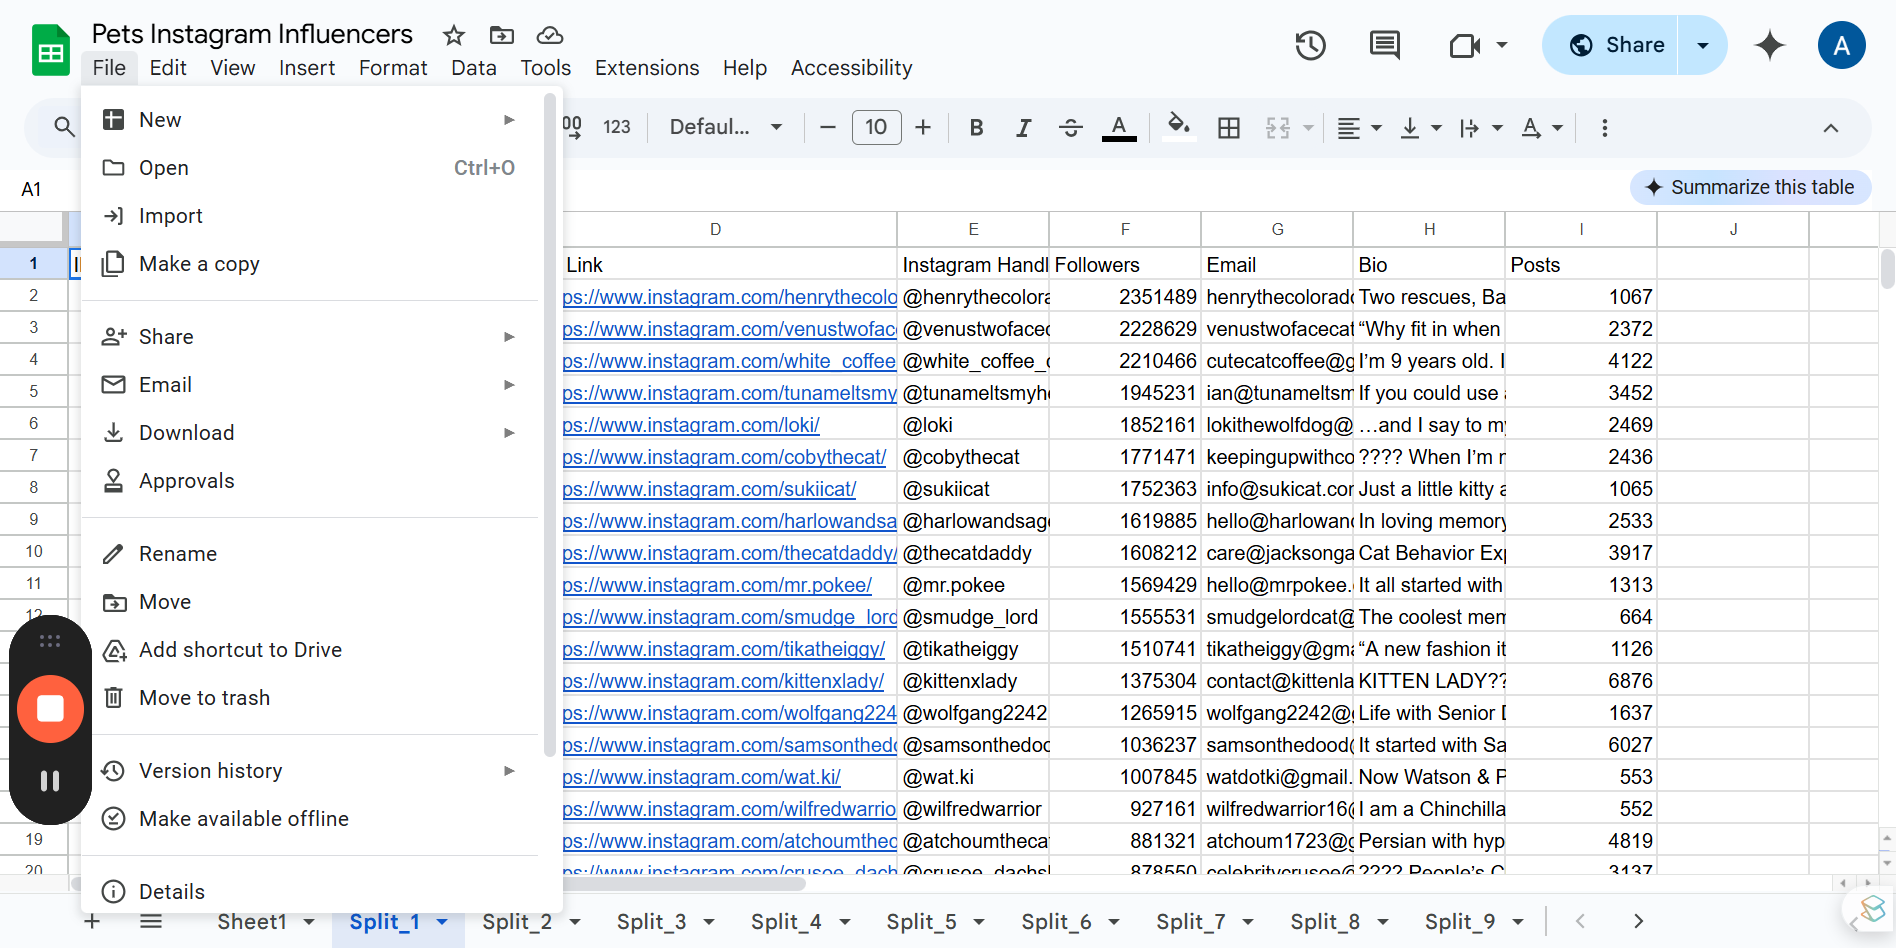Viewport: 1896px width, 948px height.
Task: Select column F header
Action: pyautogui.click(x=1125, y=229)
